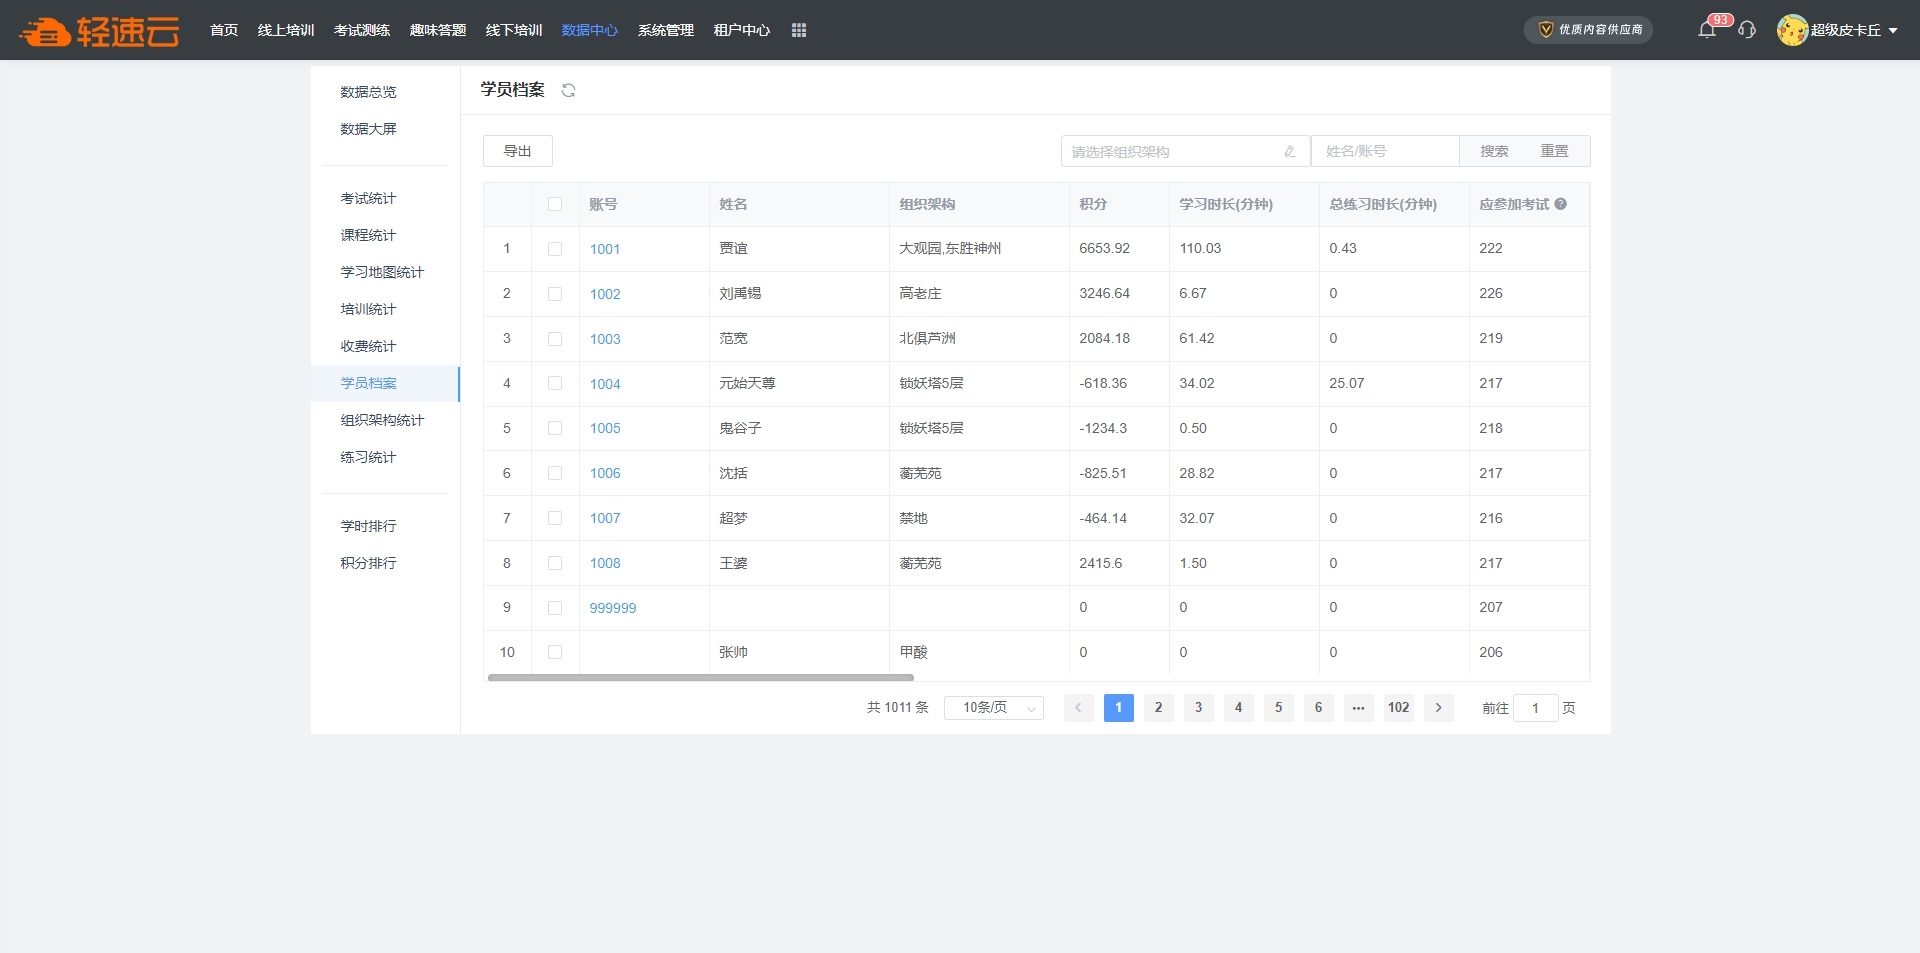1920x953 pixels.
Task: Click the help icon next to 应参加考试
Action: 1561,204
